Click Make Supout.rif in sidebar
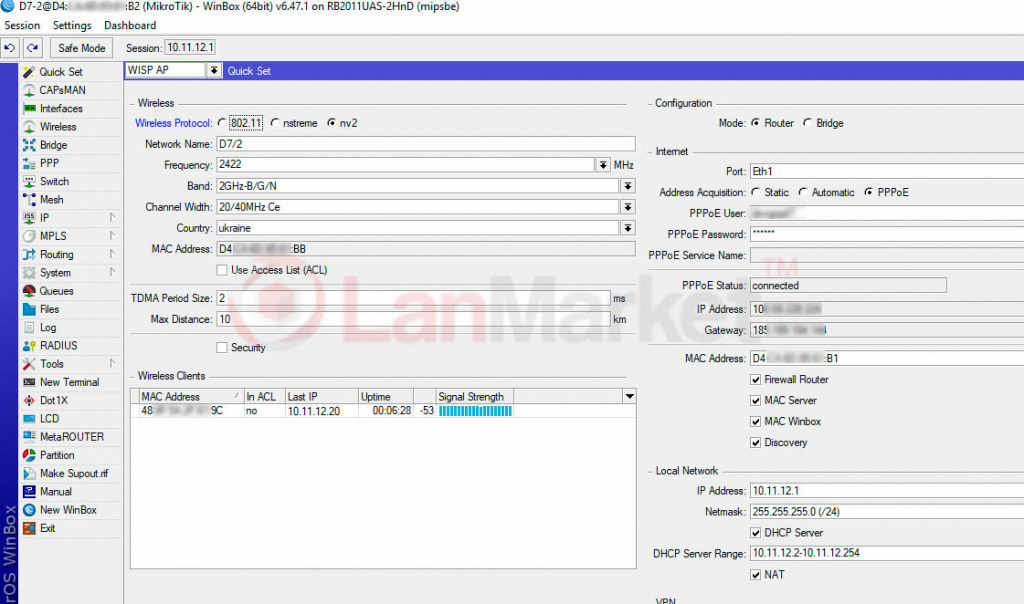 coord(73,473)
